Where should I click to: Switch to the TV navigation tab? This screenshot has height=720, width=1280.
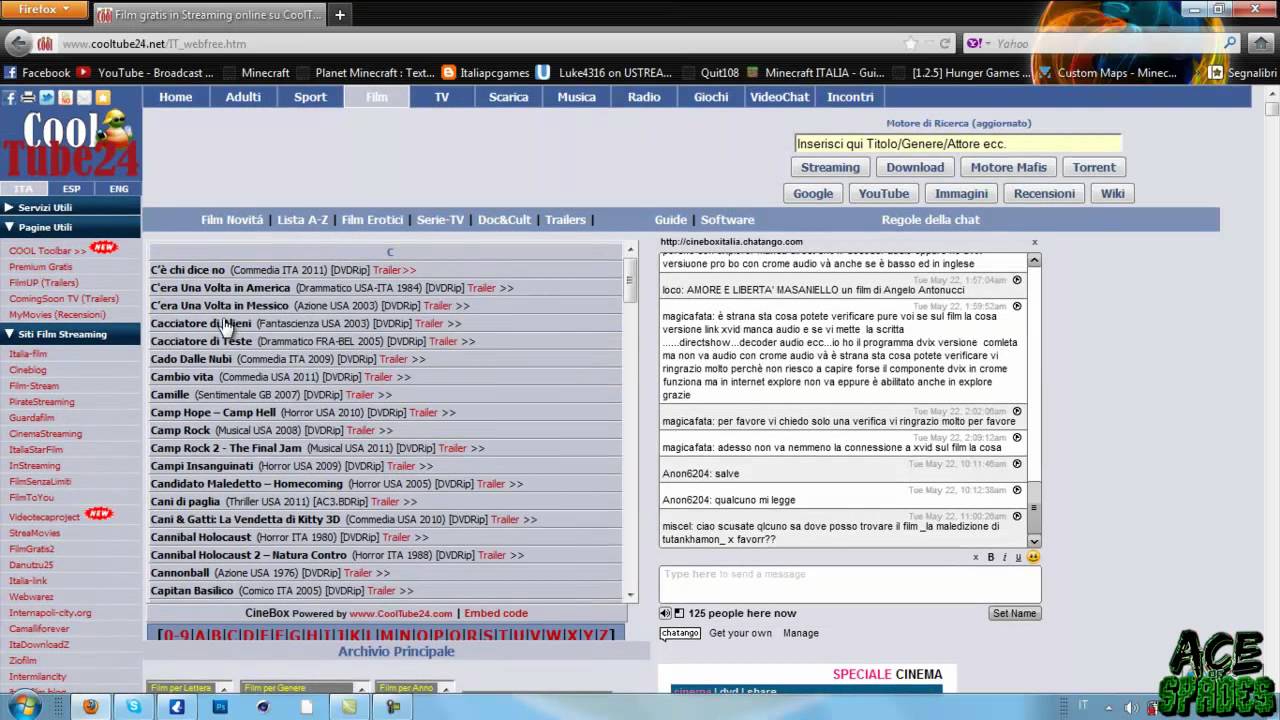[442, 97]
